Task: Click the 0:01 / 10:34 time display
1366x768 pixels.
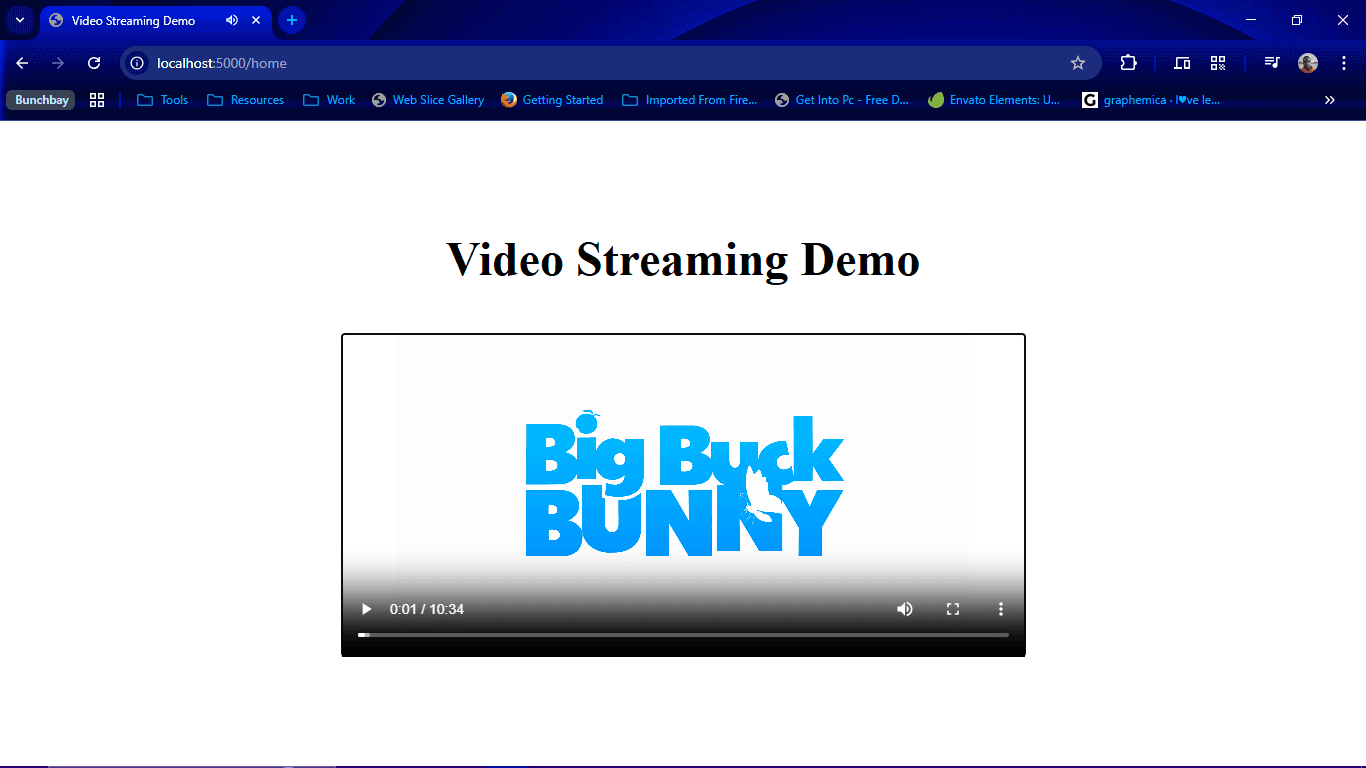Action: tap(427, 609)
